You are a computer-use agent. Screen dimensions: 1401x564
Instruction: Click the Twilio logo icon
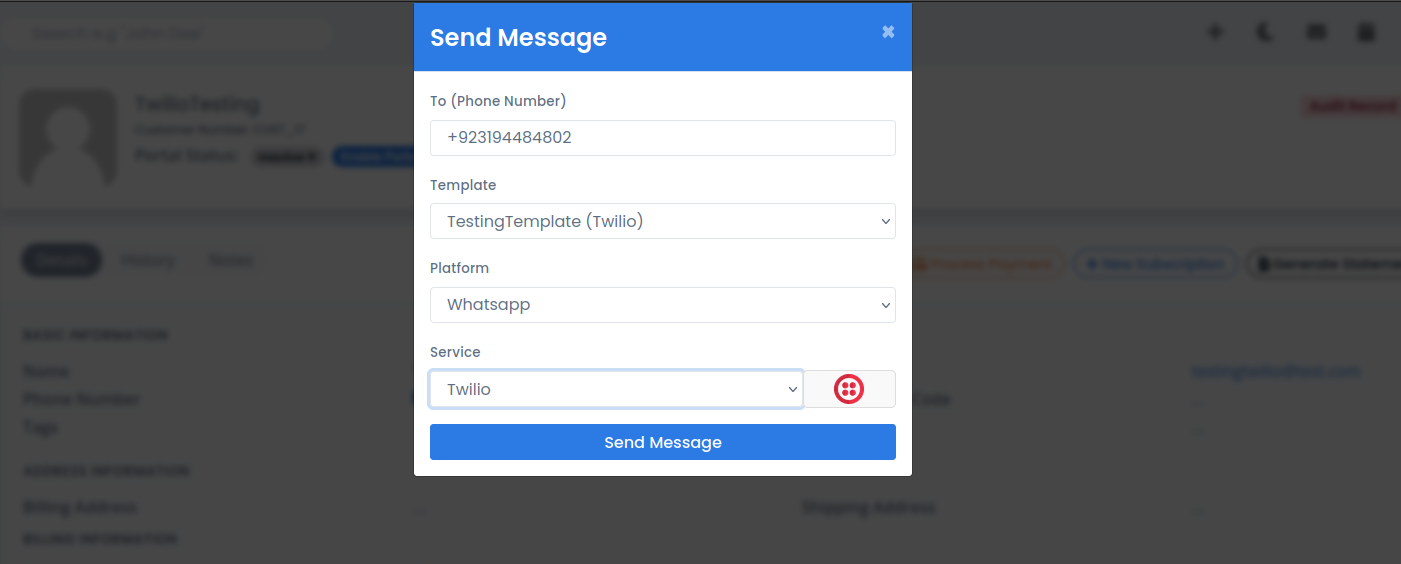click(x=849, y=389)
